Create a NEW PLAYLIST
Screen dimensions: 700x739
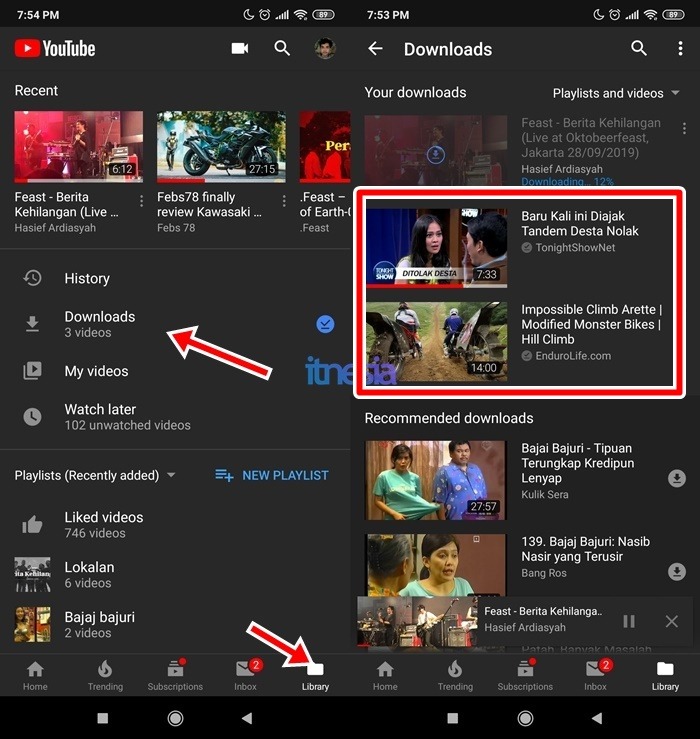[x=272, y=475]
